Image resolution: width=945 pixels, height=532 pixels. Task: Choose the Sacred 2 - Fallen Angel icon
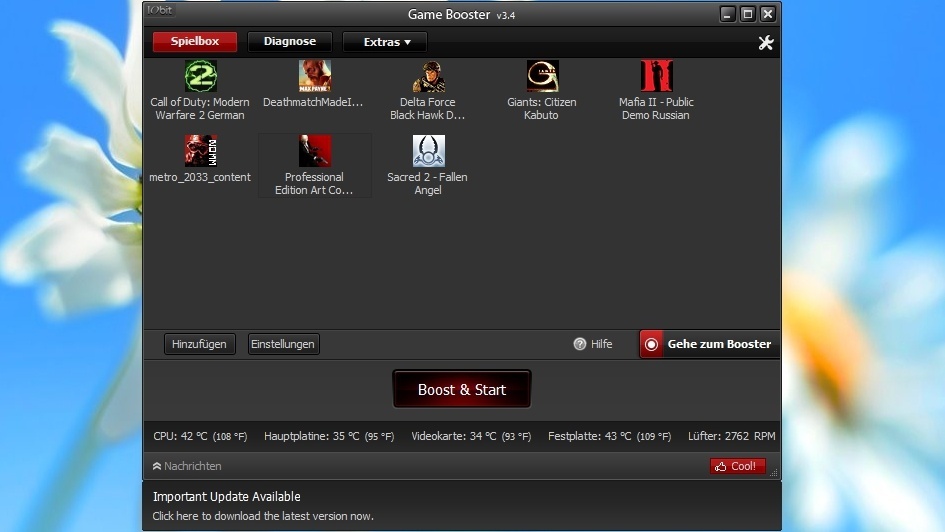428,151
